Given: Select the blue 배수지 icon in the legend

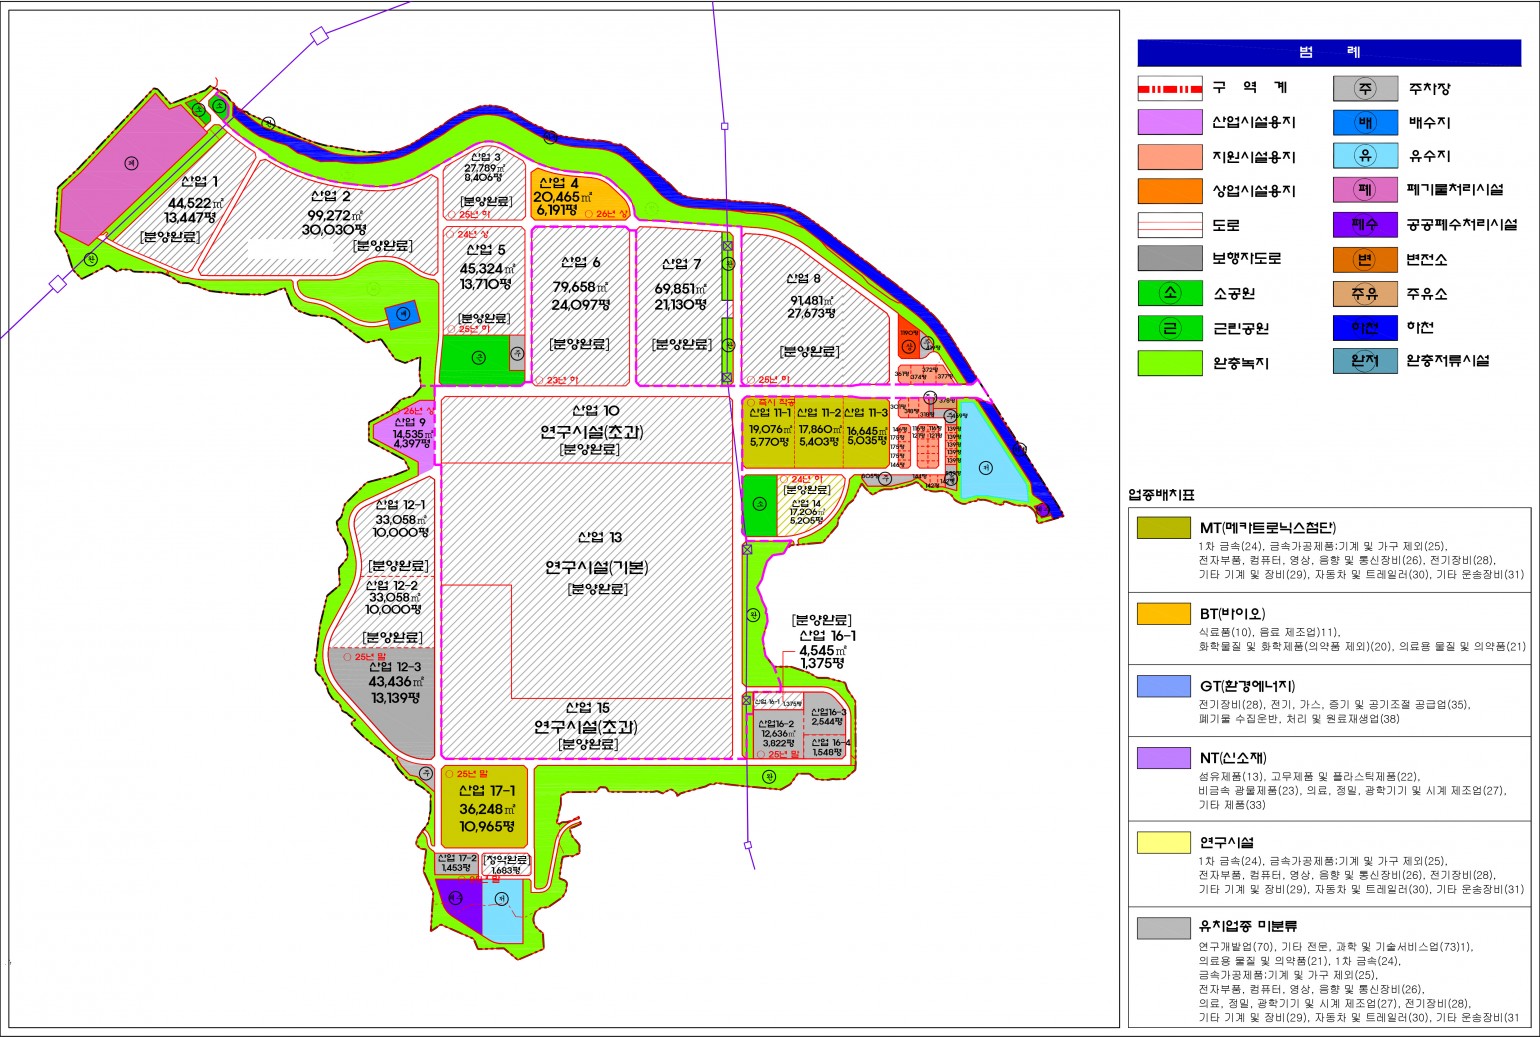Looking at the screenshot, I should tap(1365, 122).
